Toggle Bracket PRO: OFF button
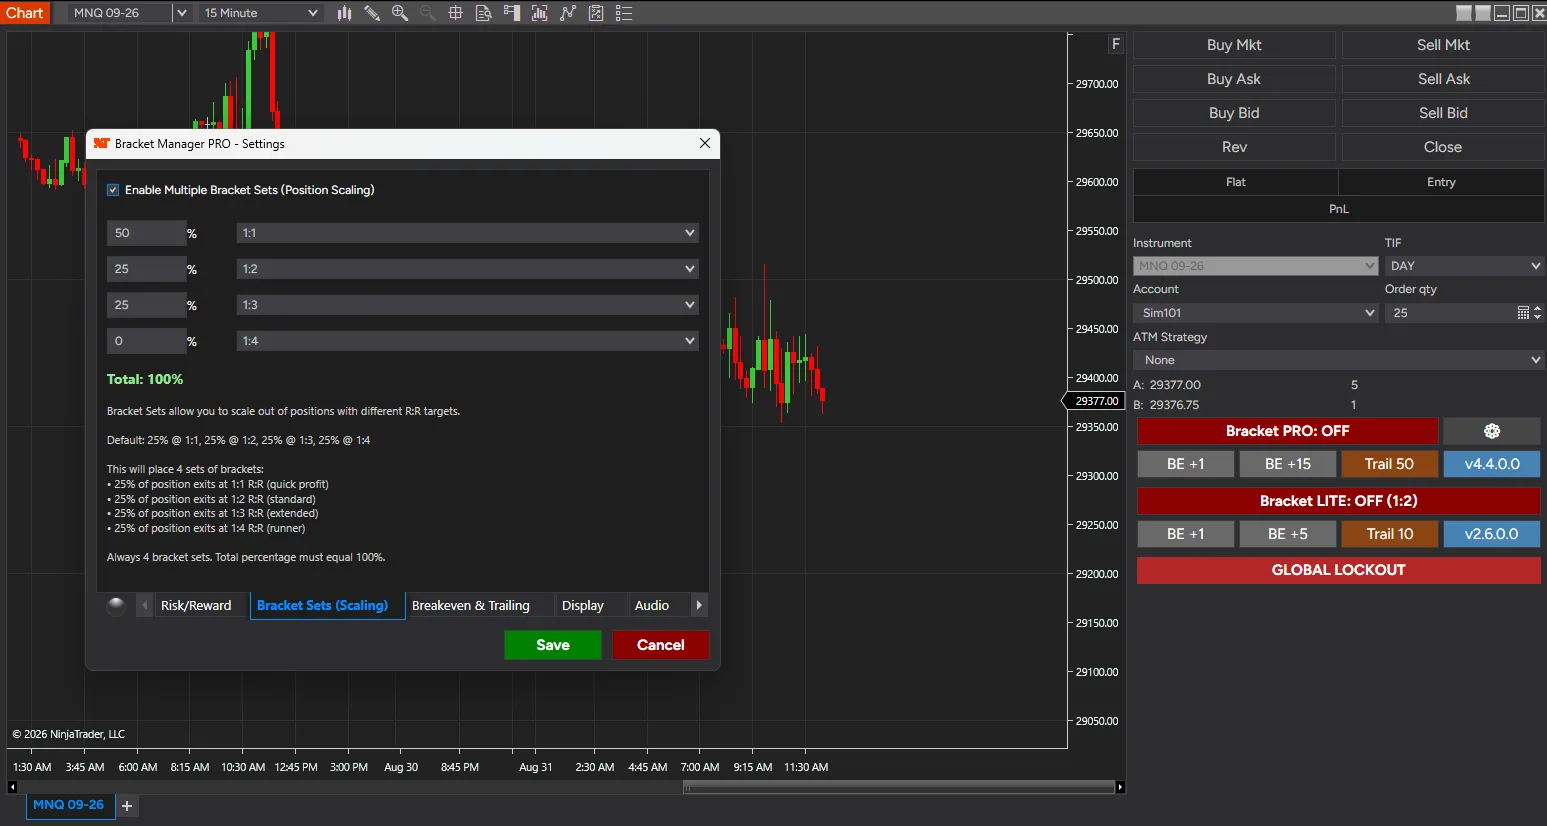This screenshot has width=1547, height=826. coord(1287,431)
